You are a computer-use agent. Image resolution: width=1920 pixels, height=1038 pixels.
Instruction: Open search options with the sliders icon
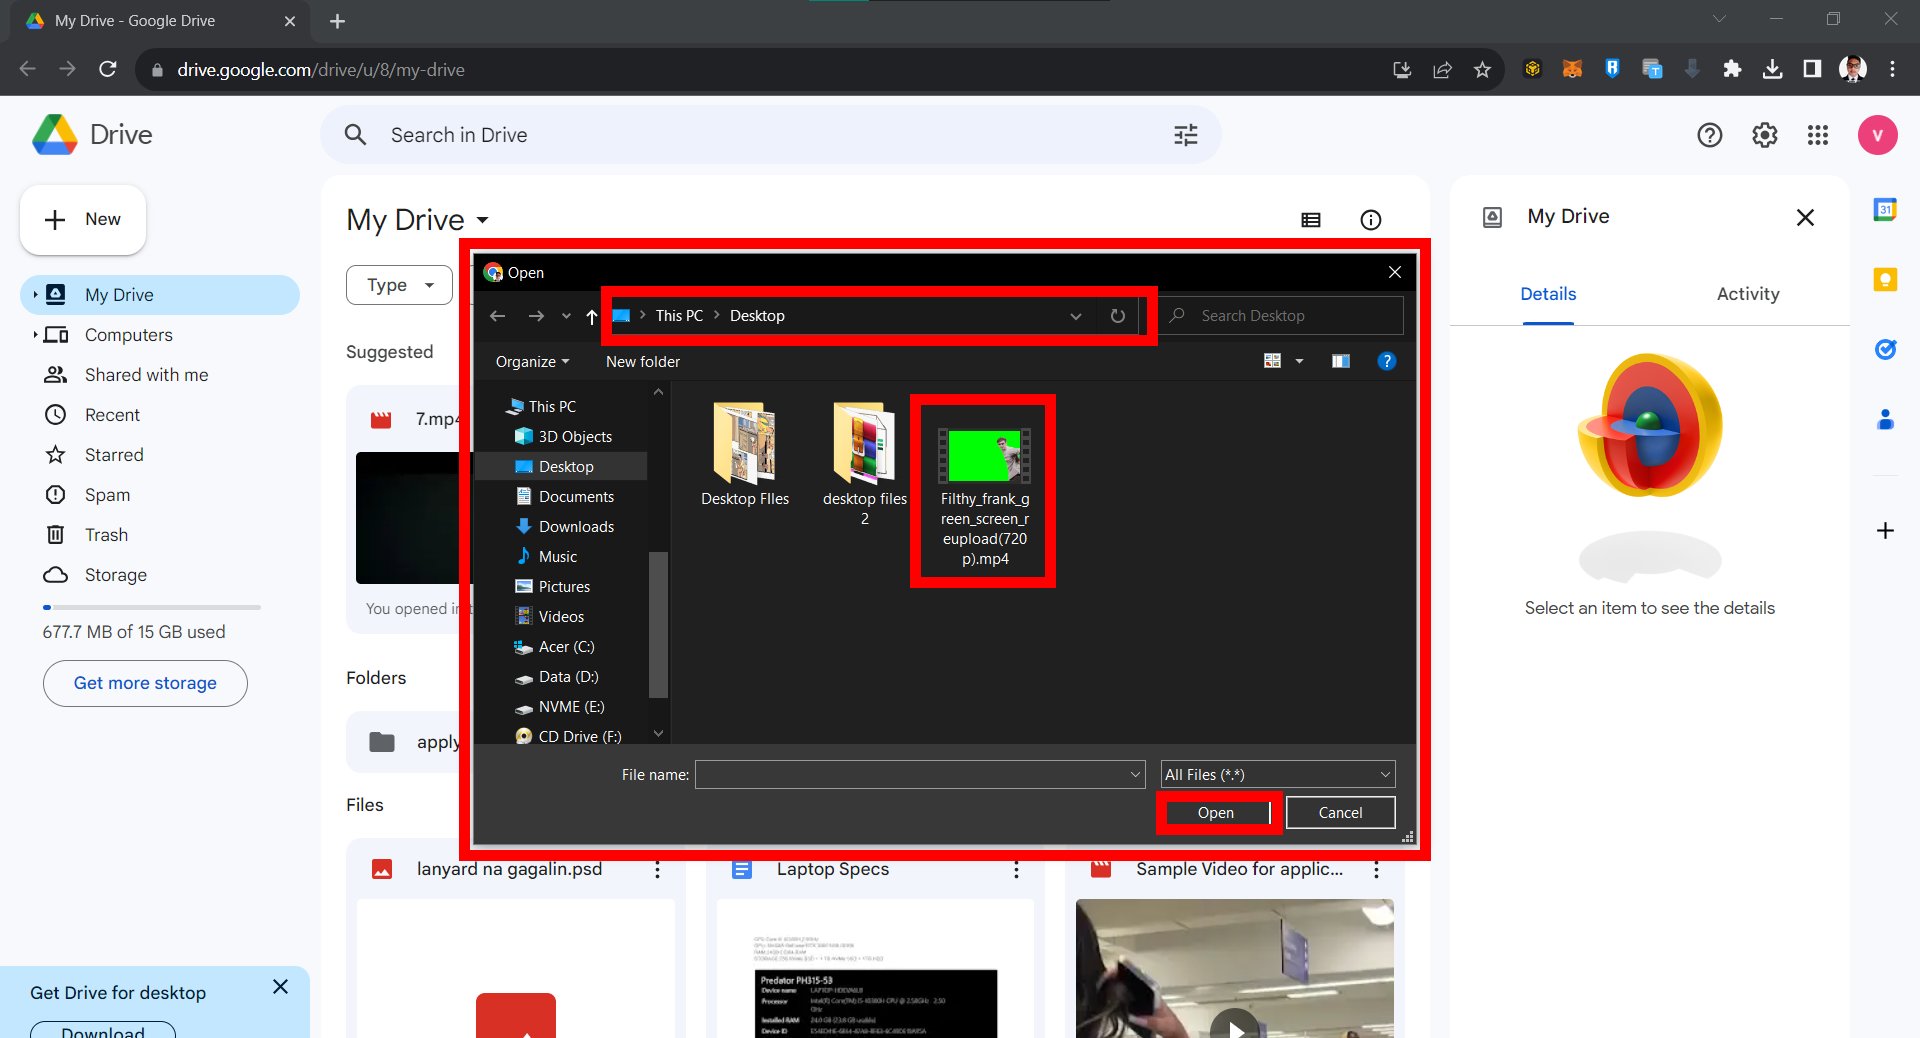coord(1185,134)
